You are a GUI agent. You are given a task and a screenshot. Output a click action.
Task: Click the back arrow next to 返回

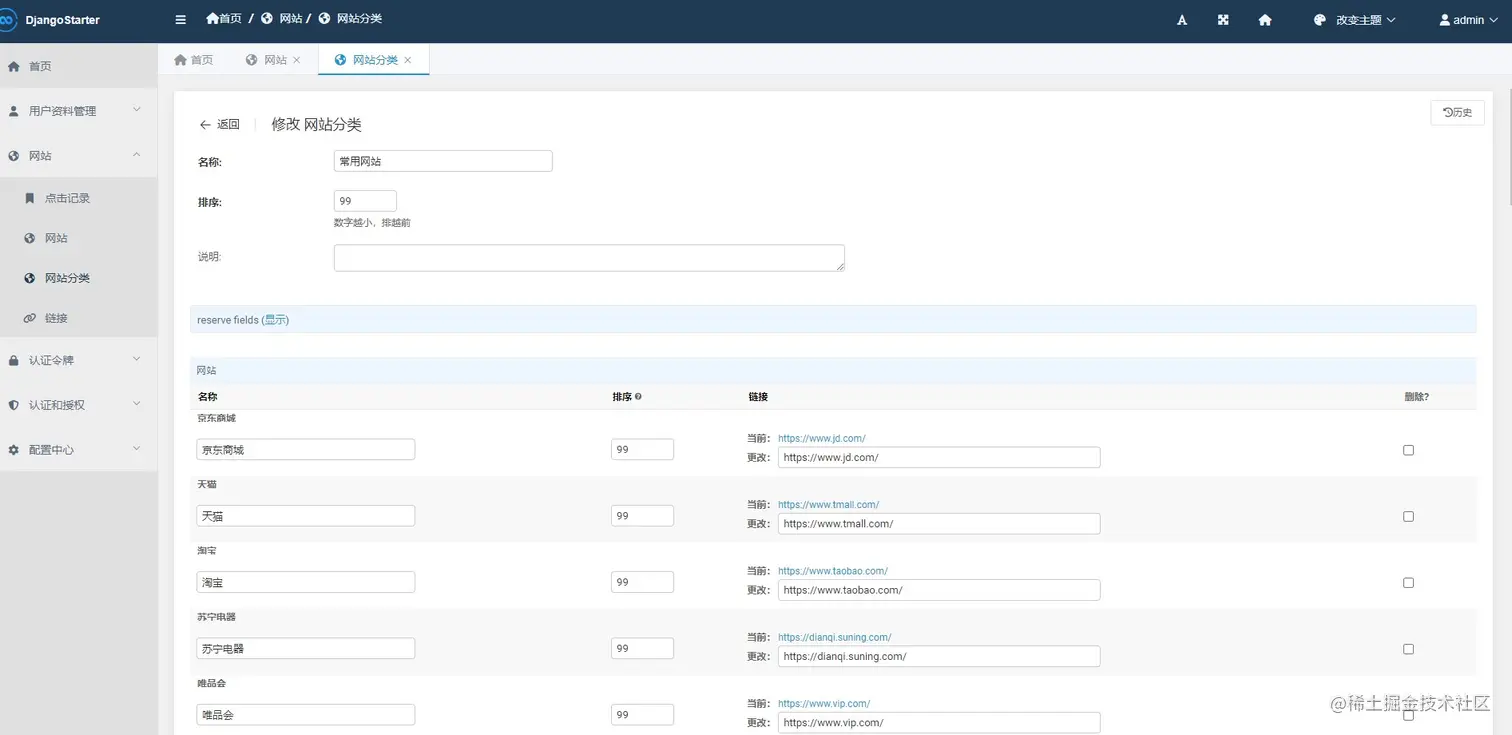pyautogui.click(x=205, y=125)
